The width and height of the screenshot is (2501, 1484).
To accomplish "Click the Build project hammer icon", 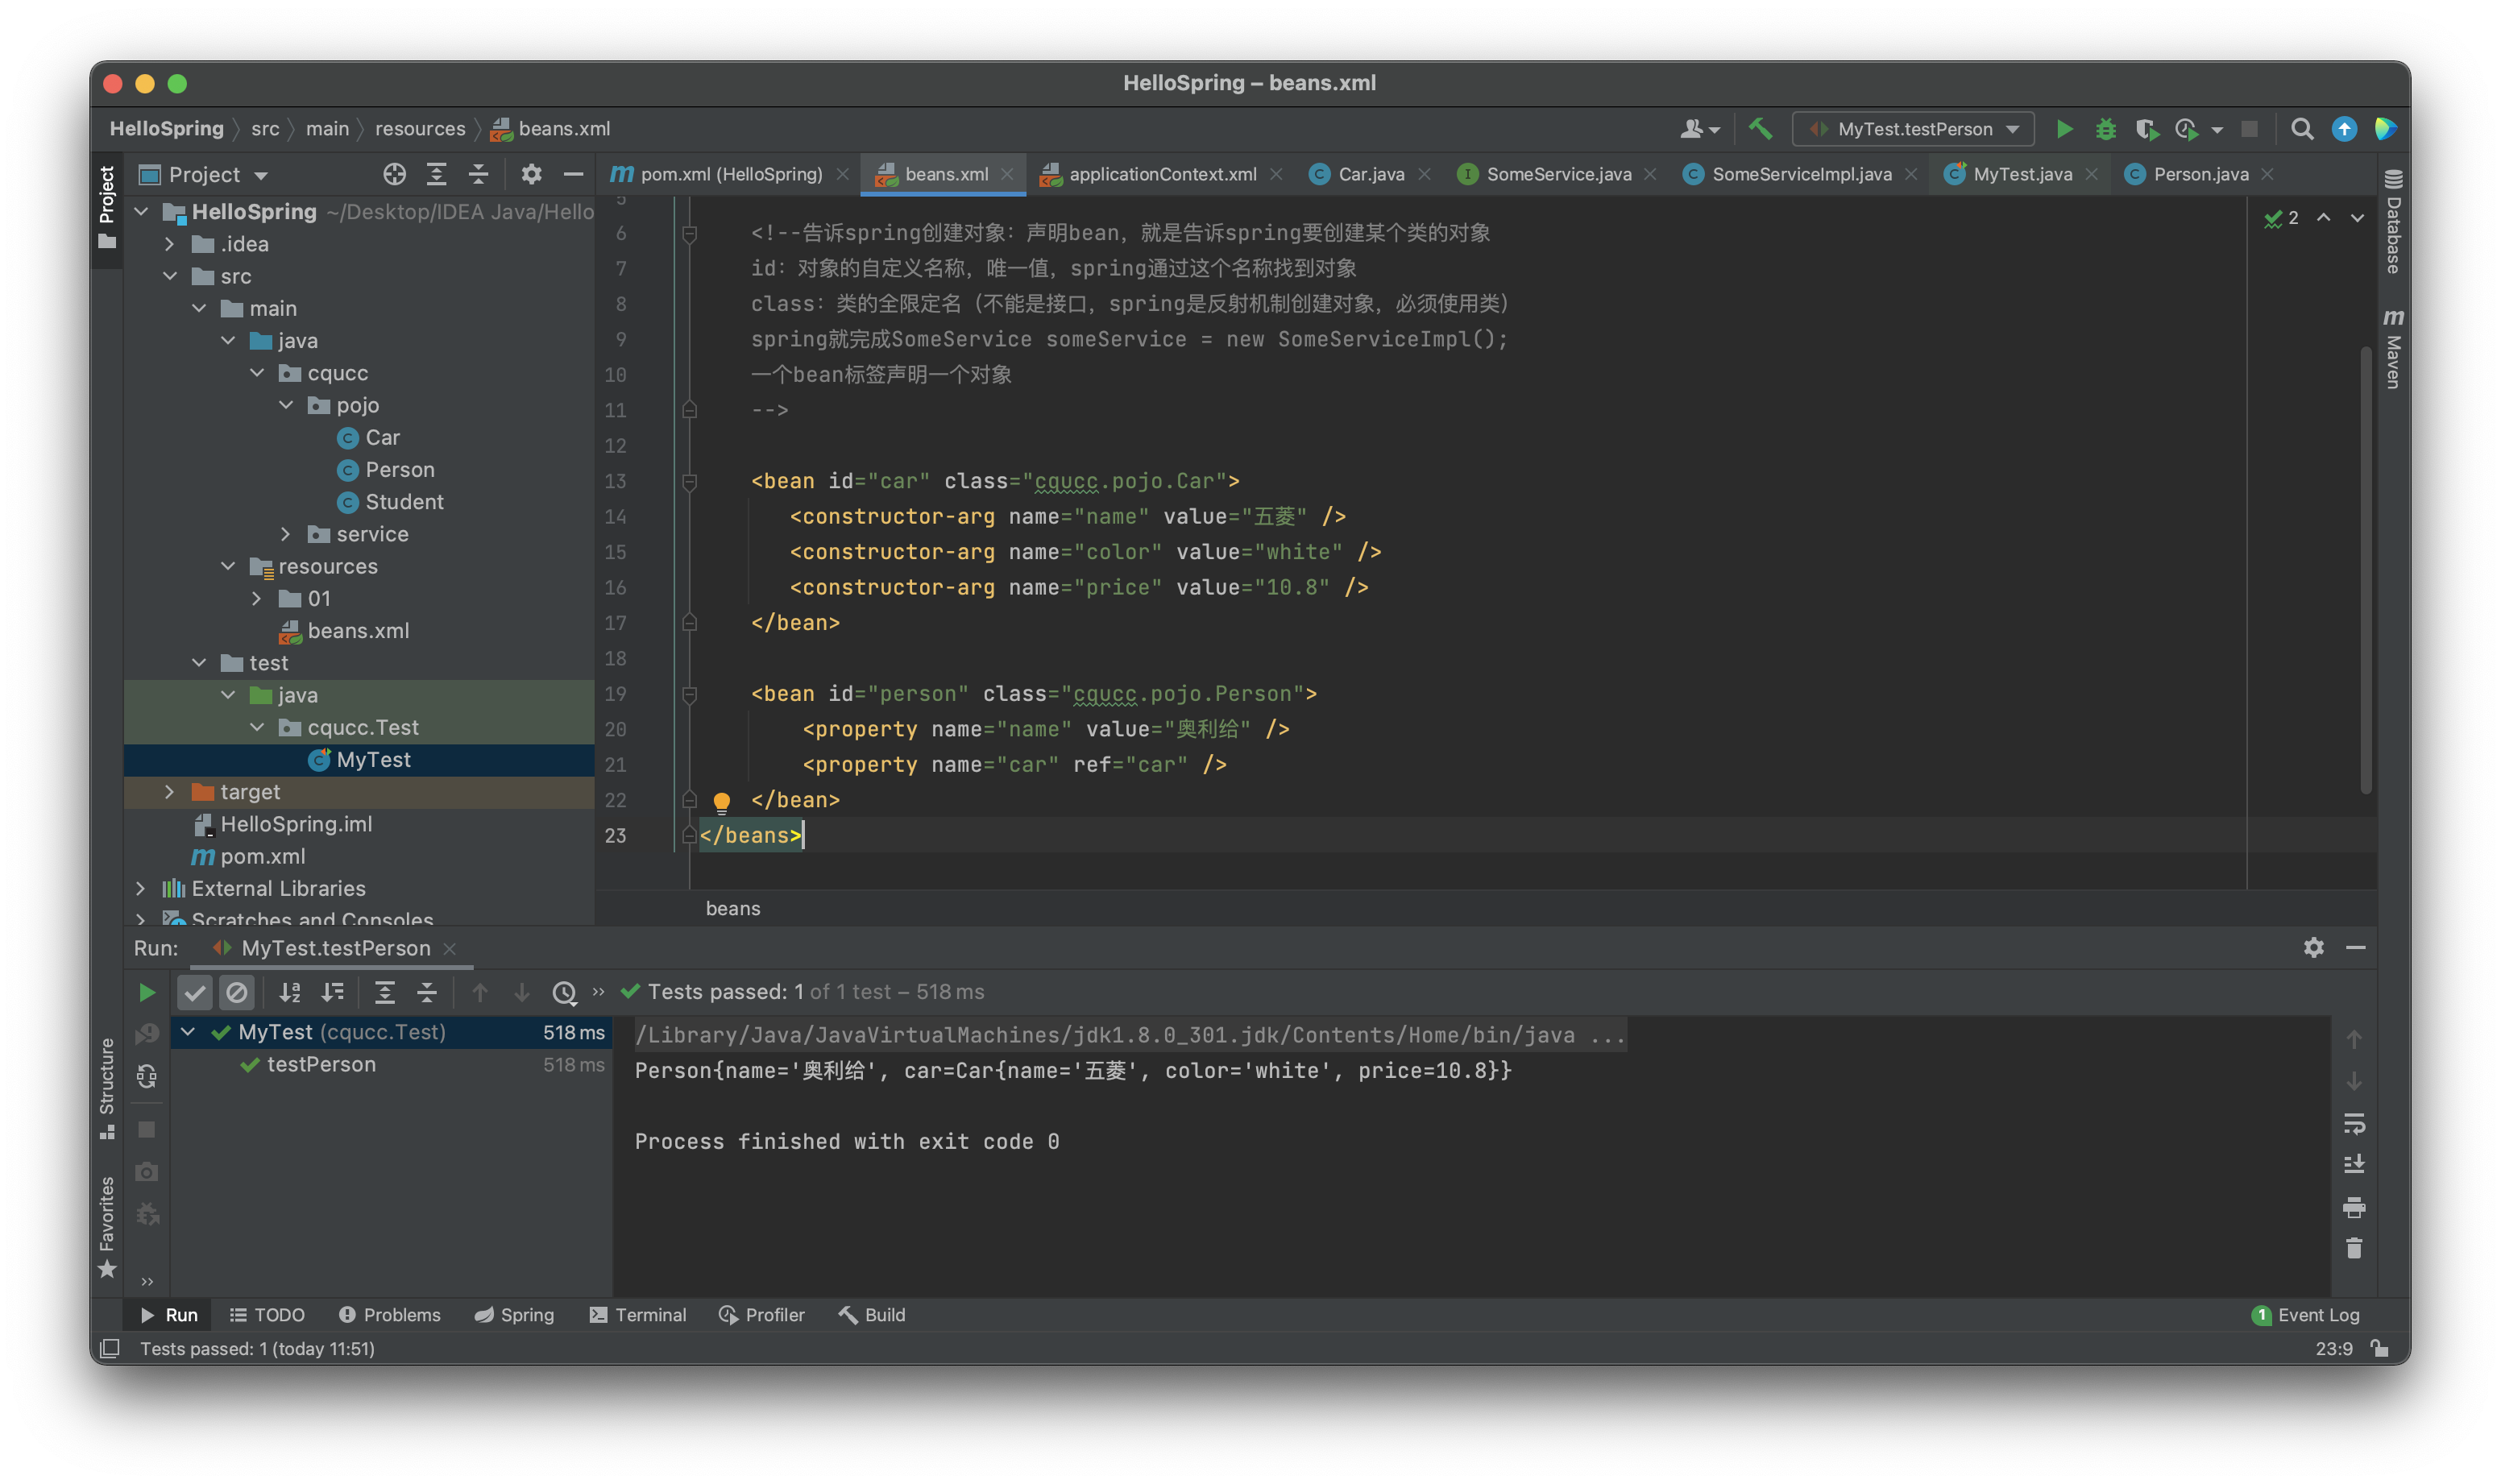I will point(1760,129).
